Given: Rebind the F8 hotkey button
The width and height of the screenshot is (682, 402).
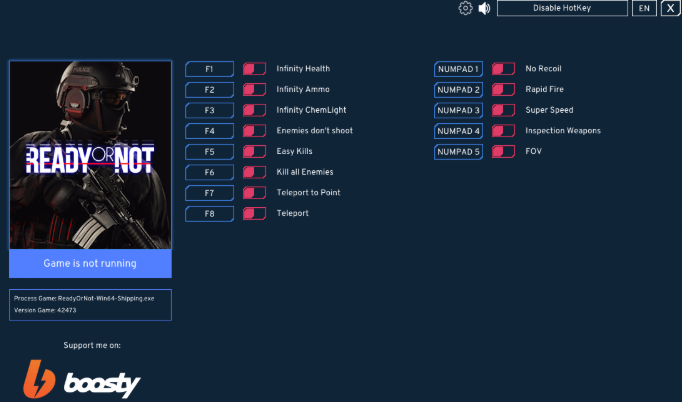Looking at the screenshot, I should (x=209, y=214).
